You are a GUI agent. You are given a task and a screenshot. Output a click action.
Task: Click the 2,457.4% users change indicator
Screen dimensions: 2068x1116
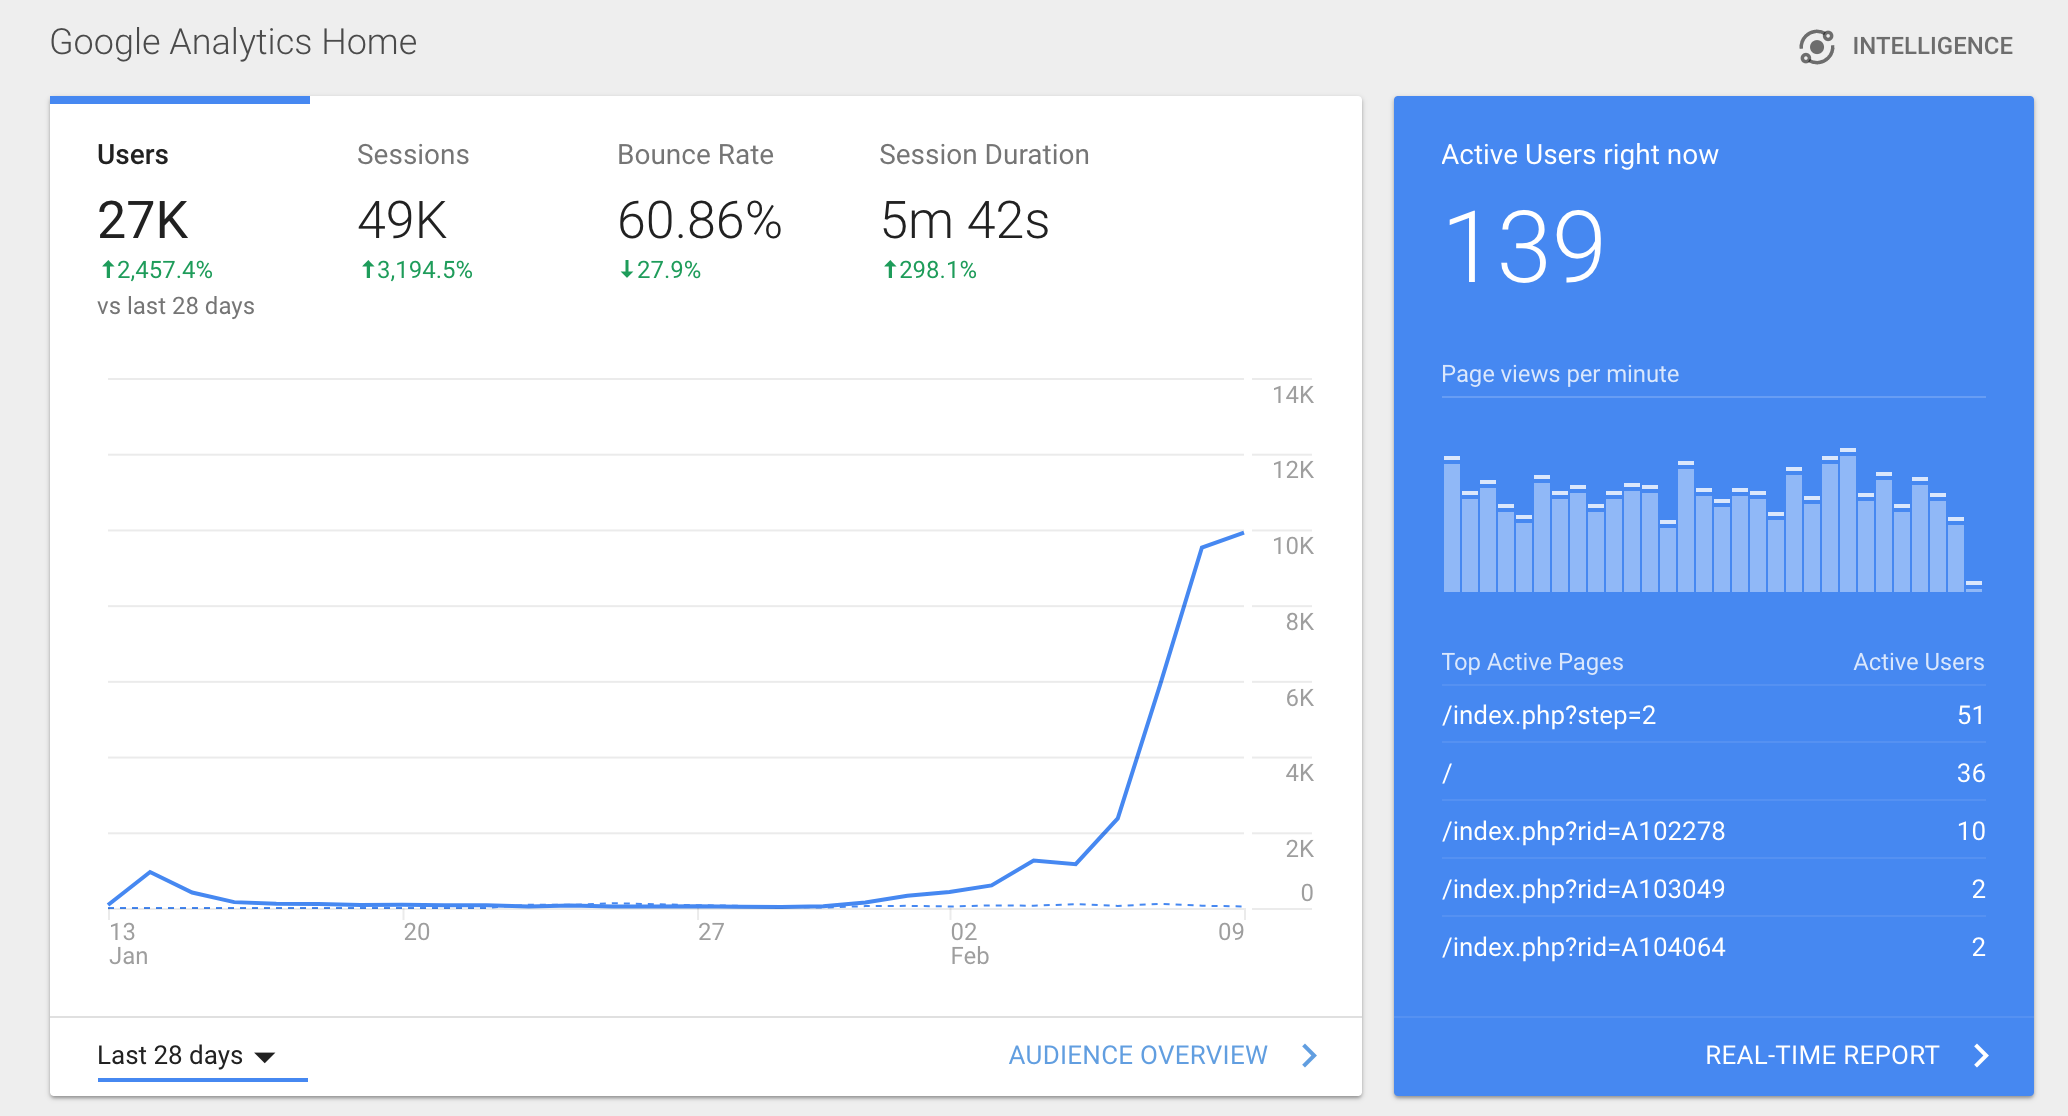point(156,270)
